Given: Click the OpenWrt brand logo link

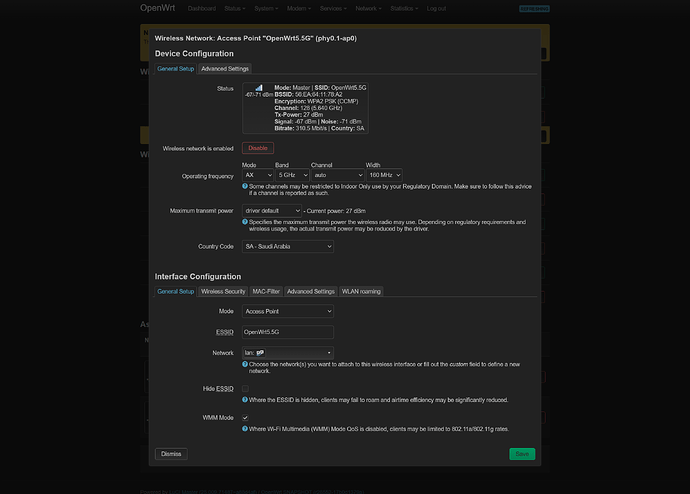Looking at the screenshot, I should pyautogui.click(x=158, y=8).
